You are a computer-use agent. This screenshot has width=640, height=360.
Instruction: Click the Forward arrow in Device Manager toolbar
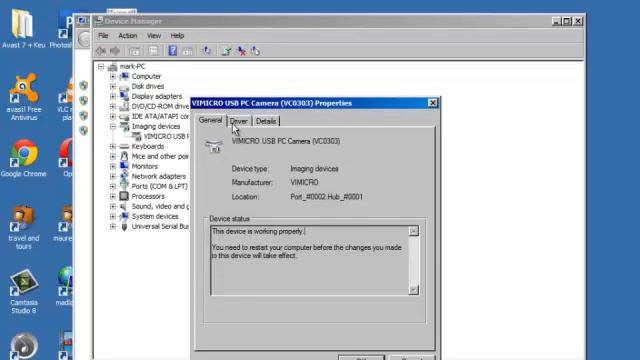[x=115, y=51]
